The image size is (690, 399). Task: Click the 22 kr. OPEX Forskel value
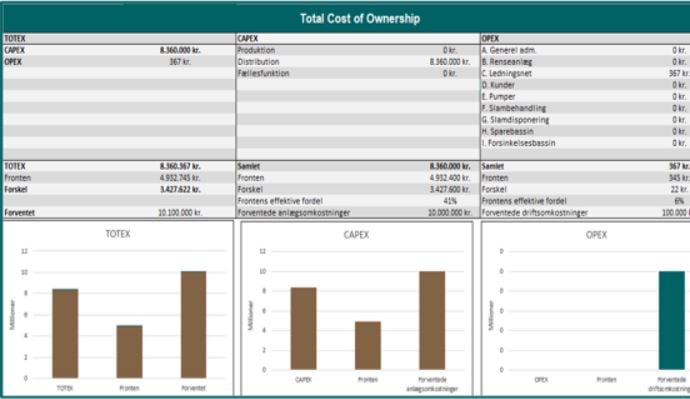pyautogui.click(x=680, y=190)
